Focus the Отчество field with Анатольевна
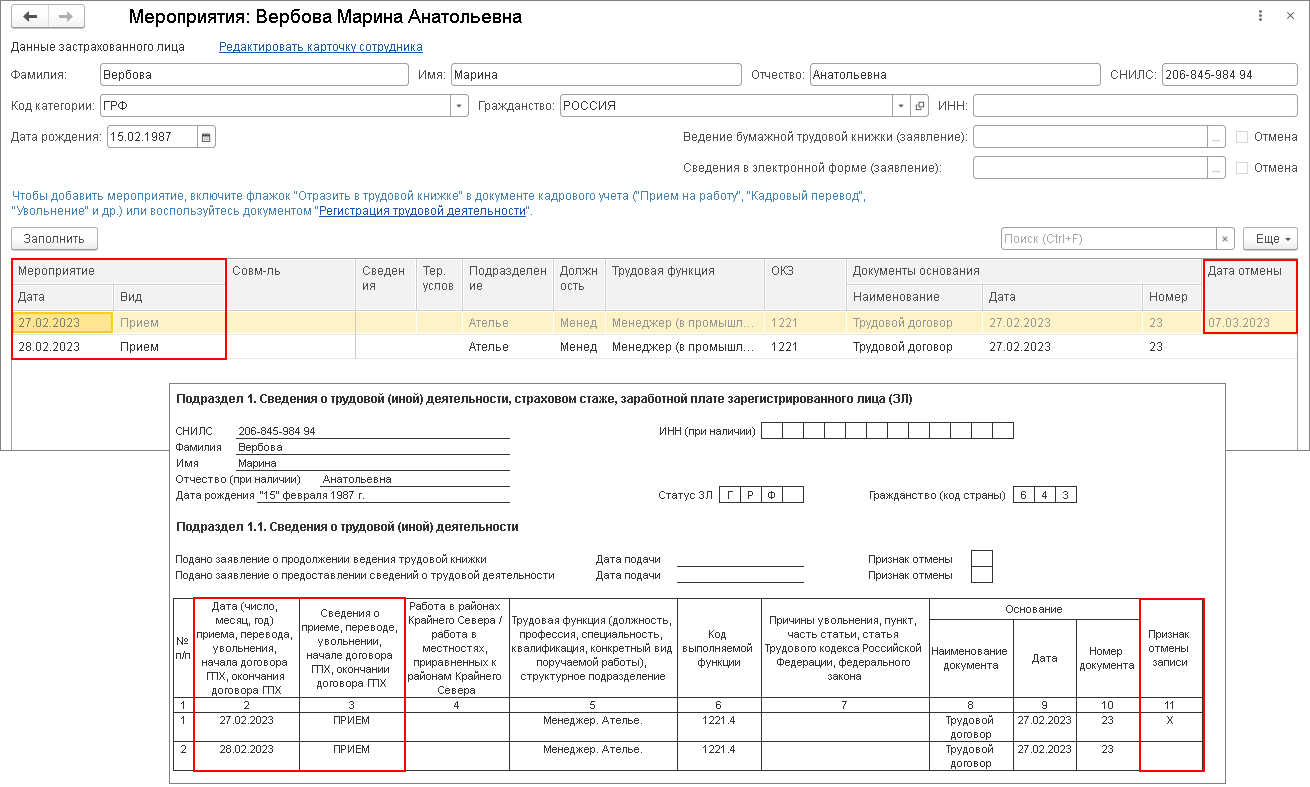Viewport: 1310px width, 787px height. coord(954,74)
